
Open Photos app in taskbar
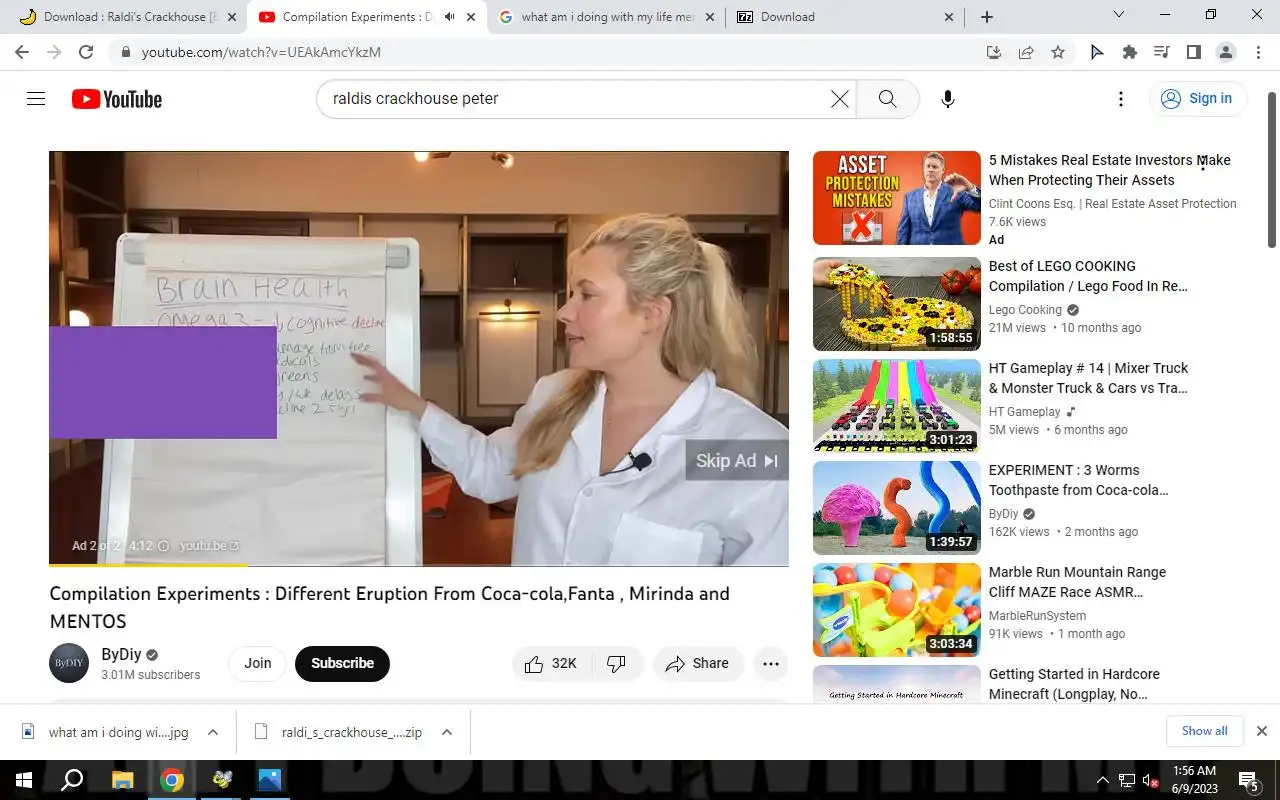click(270, 780)
